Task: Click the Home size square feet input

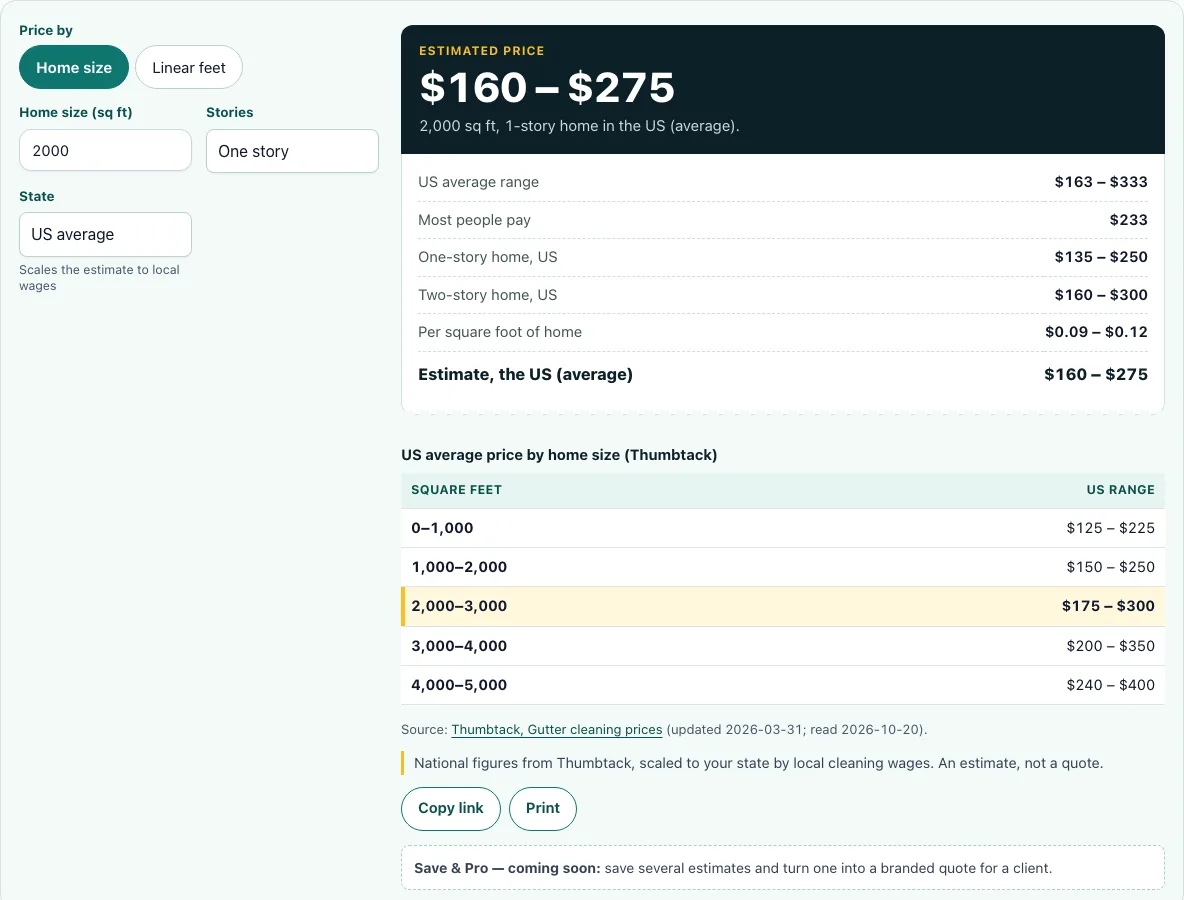Action: pyautogui.click(x=105, y=150)
